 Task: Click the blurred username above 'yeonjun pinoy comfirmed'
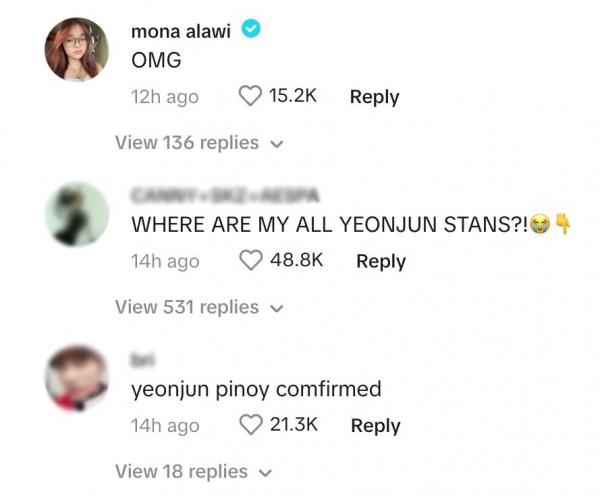[142, 359]
